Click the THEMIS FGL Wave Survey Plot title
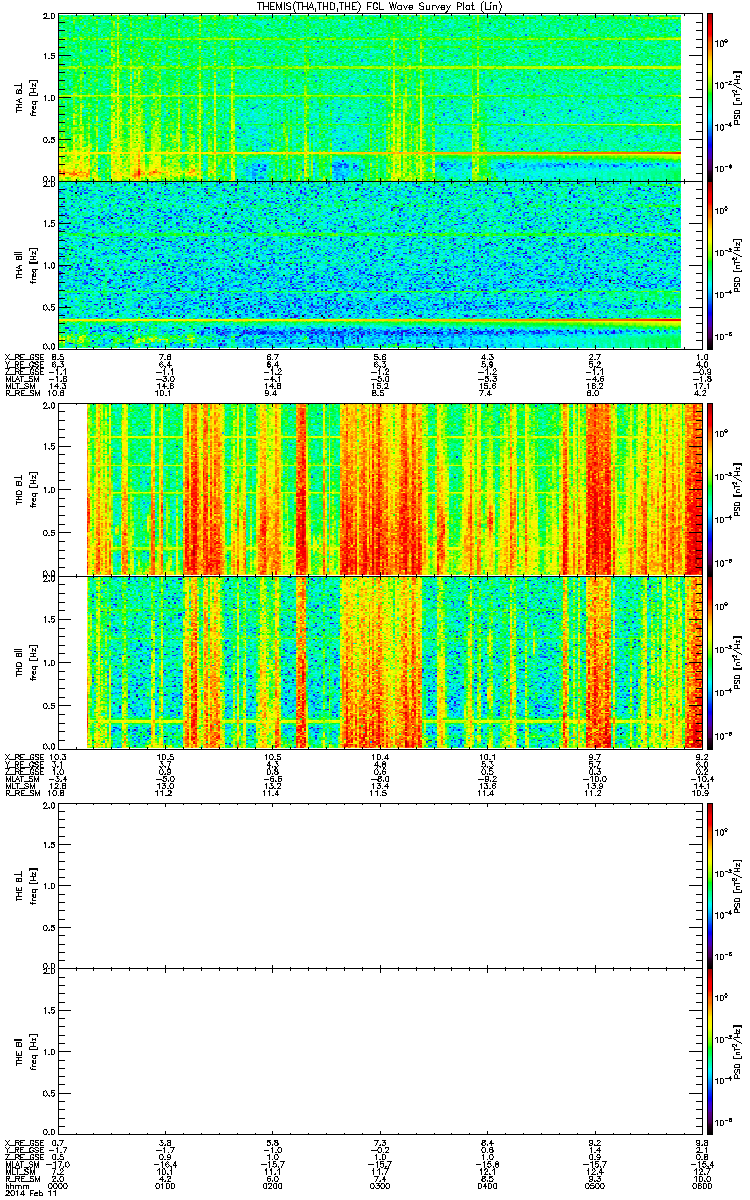Viewport: 750px width, 1200px height. click(x=381, y=7)
